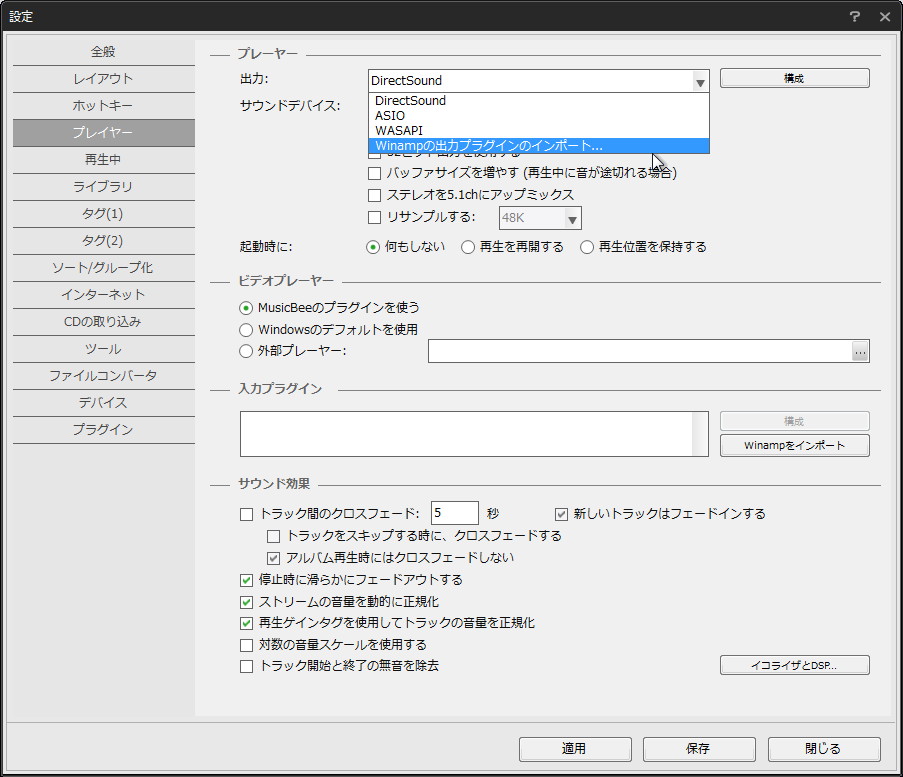The image size is (903, 777).
Task: Select ASIO in the open output list
Action: click(x=390, y=115)
